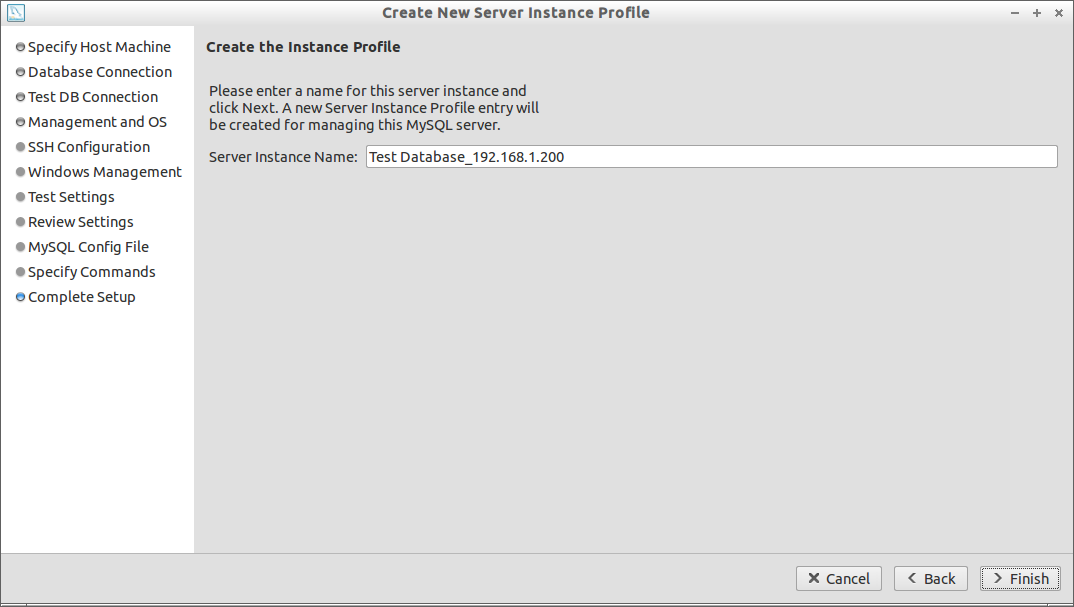
Task: Select the Specify Commands step
Action: tap(92, 272)
